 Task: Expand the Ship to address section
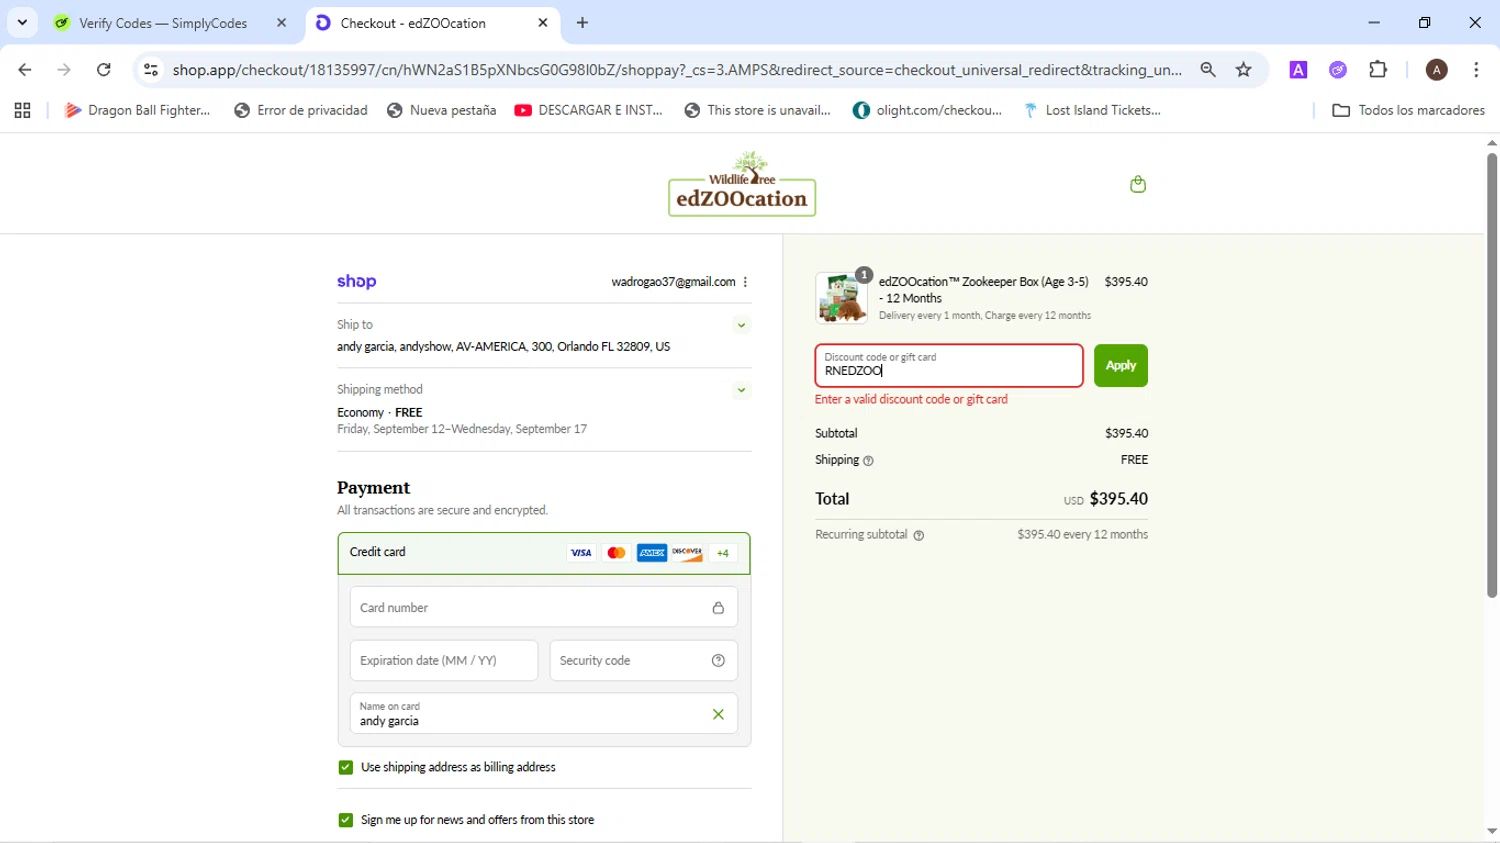(741, 325)
